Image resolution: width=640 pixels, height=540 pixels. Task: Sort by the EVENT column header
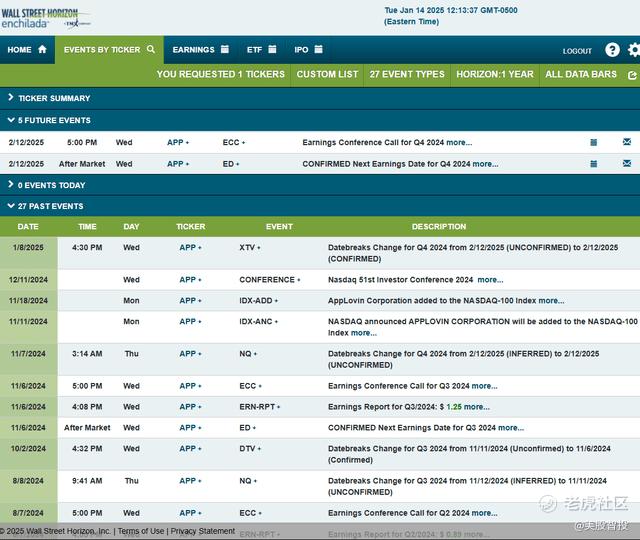pos(279,227)
